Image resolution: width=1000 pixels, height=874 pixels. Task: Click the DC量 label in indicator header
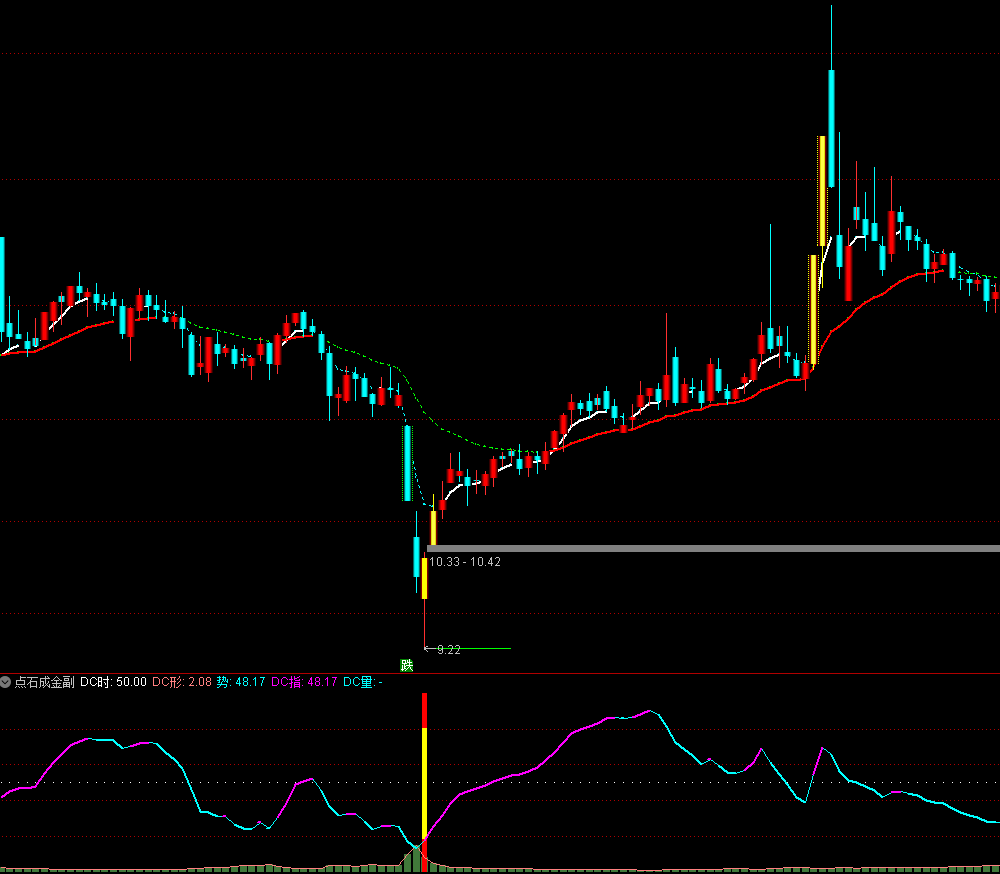click(x=362, y=682)
